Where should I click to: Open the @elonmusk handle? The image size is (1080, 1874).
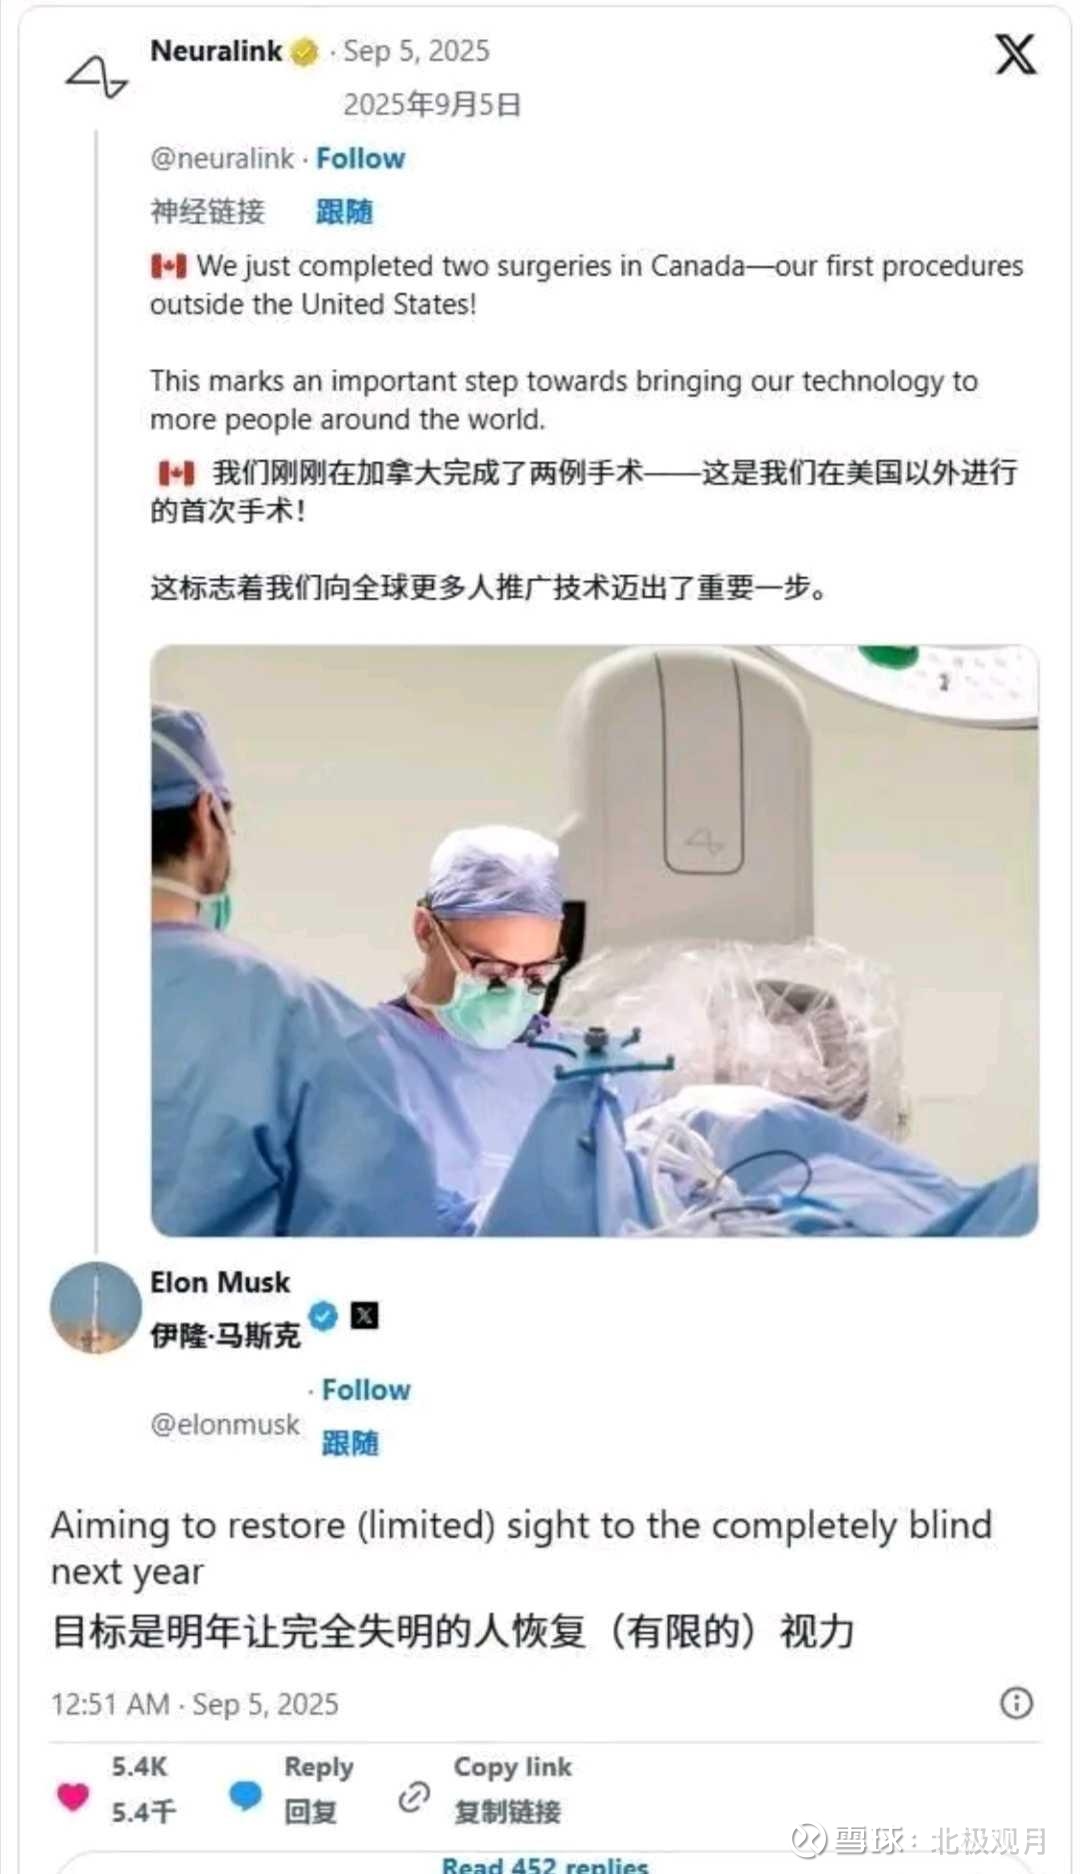(225, 1424)
